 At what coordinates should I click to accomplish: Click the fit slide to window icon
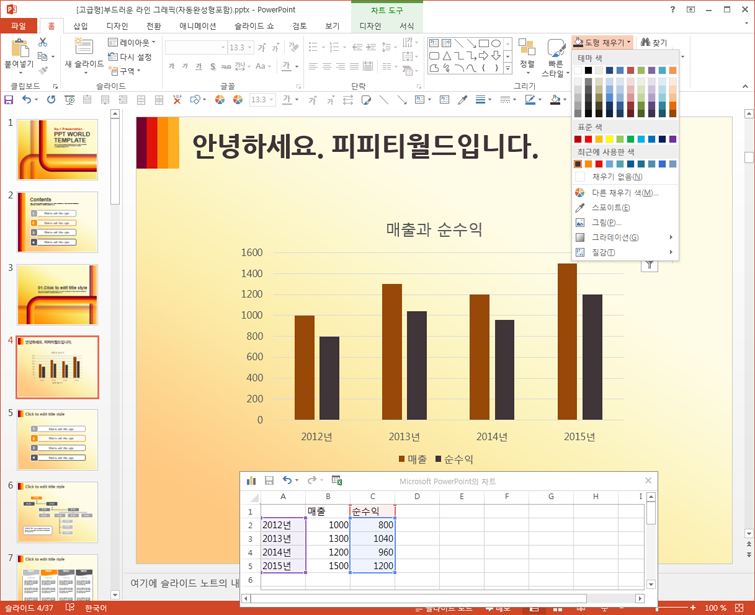tap(739, 608)
